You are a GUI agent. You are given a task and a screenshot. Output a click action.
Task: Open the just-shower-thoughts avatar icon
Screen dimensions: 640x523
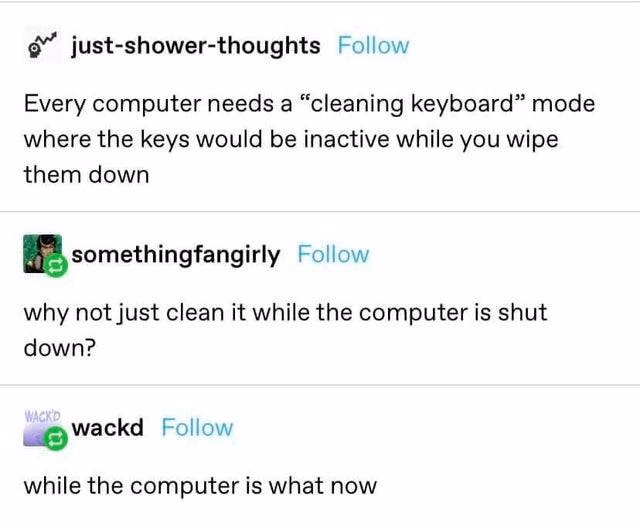coord(43,45)
